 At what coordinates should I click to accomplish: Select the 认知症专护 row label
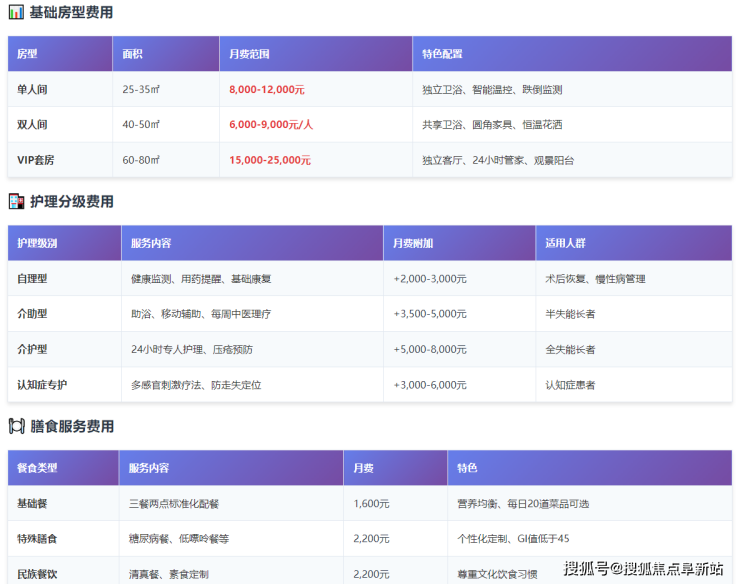pyautogui.click(x=42, y=385)
